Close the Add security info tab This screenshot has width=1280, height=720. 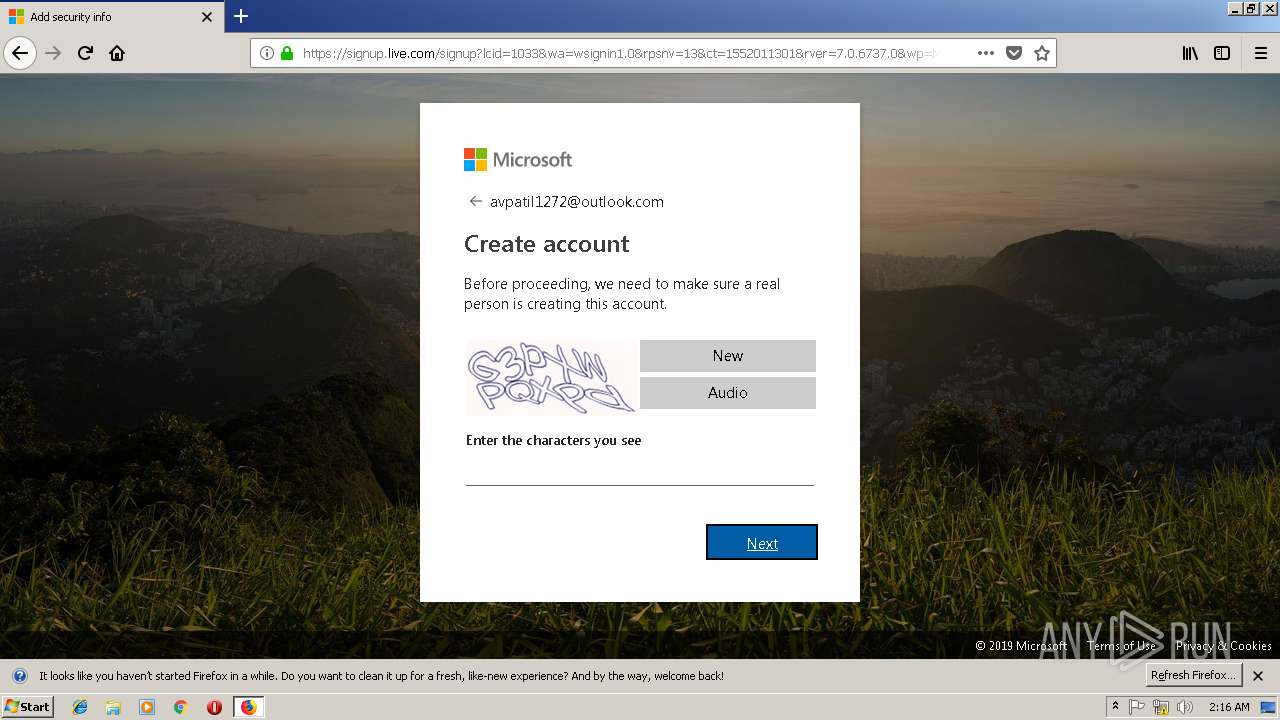pyautogui.click(x=207, y=17)
